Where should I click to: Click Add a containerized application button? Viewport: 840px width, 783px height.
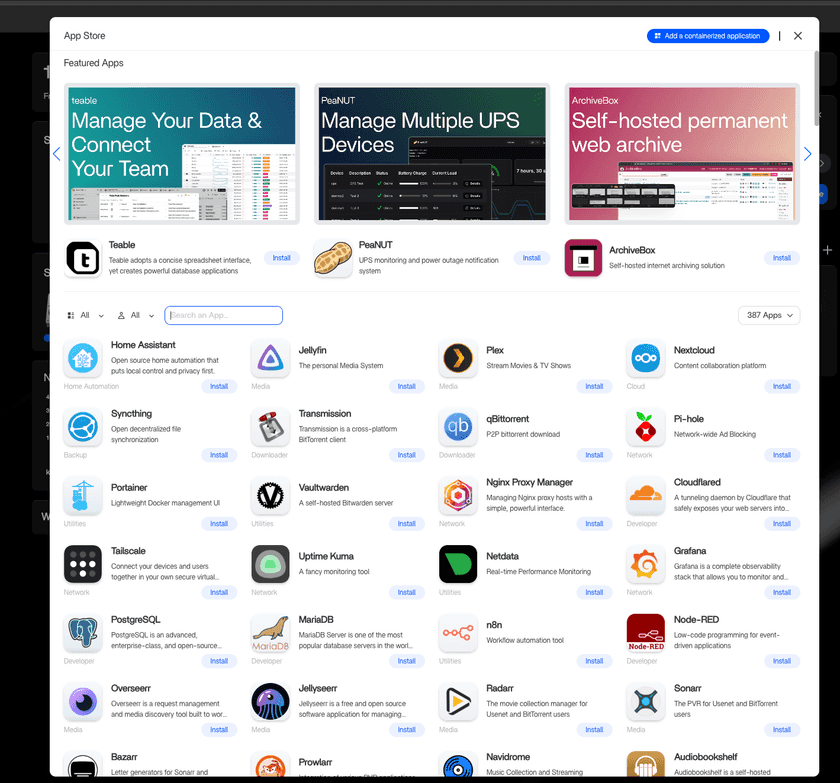[x=708, y=36]
